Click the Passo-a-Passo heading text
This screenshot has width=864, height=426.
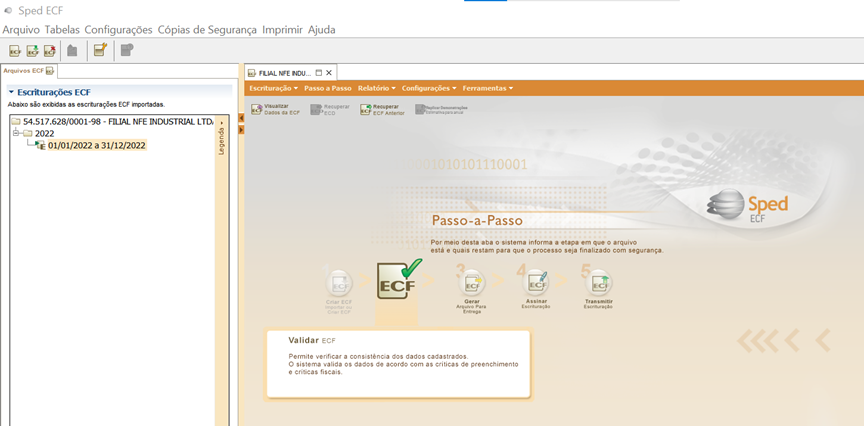pos(477,221)
